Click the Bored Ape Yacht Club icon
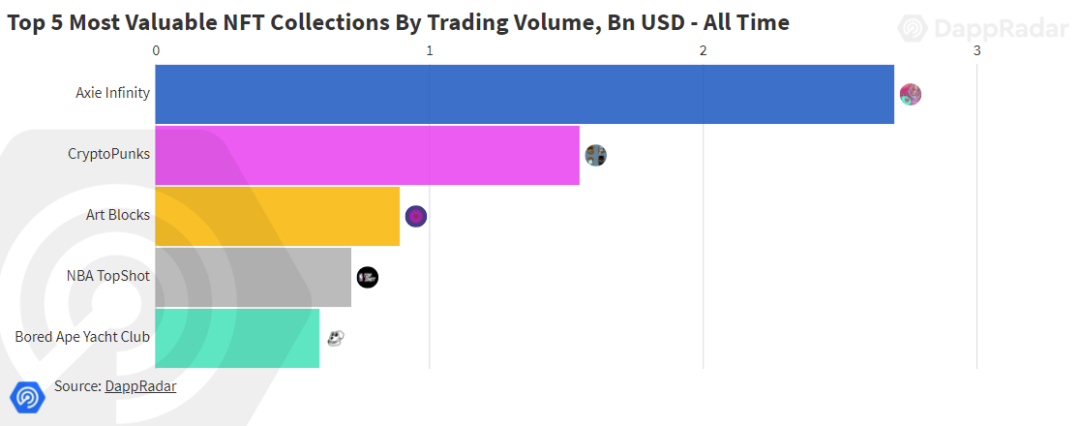The width and height of the screenshot is (1080, 426). click(335, 338)
